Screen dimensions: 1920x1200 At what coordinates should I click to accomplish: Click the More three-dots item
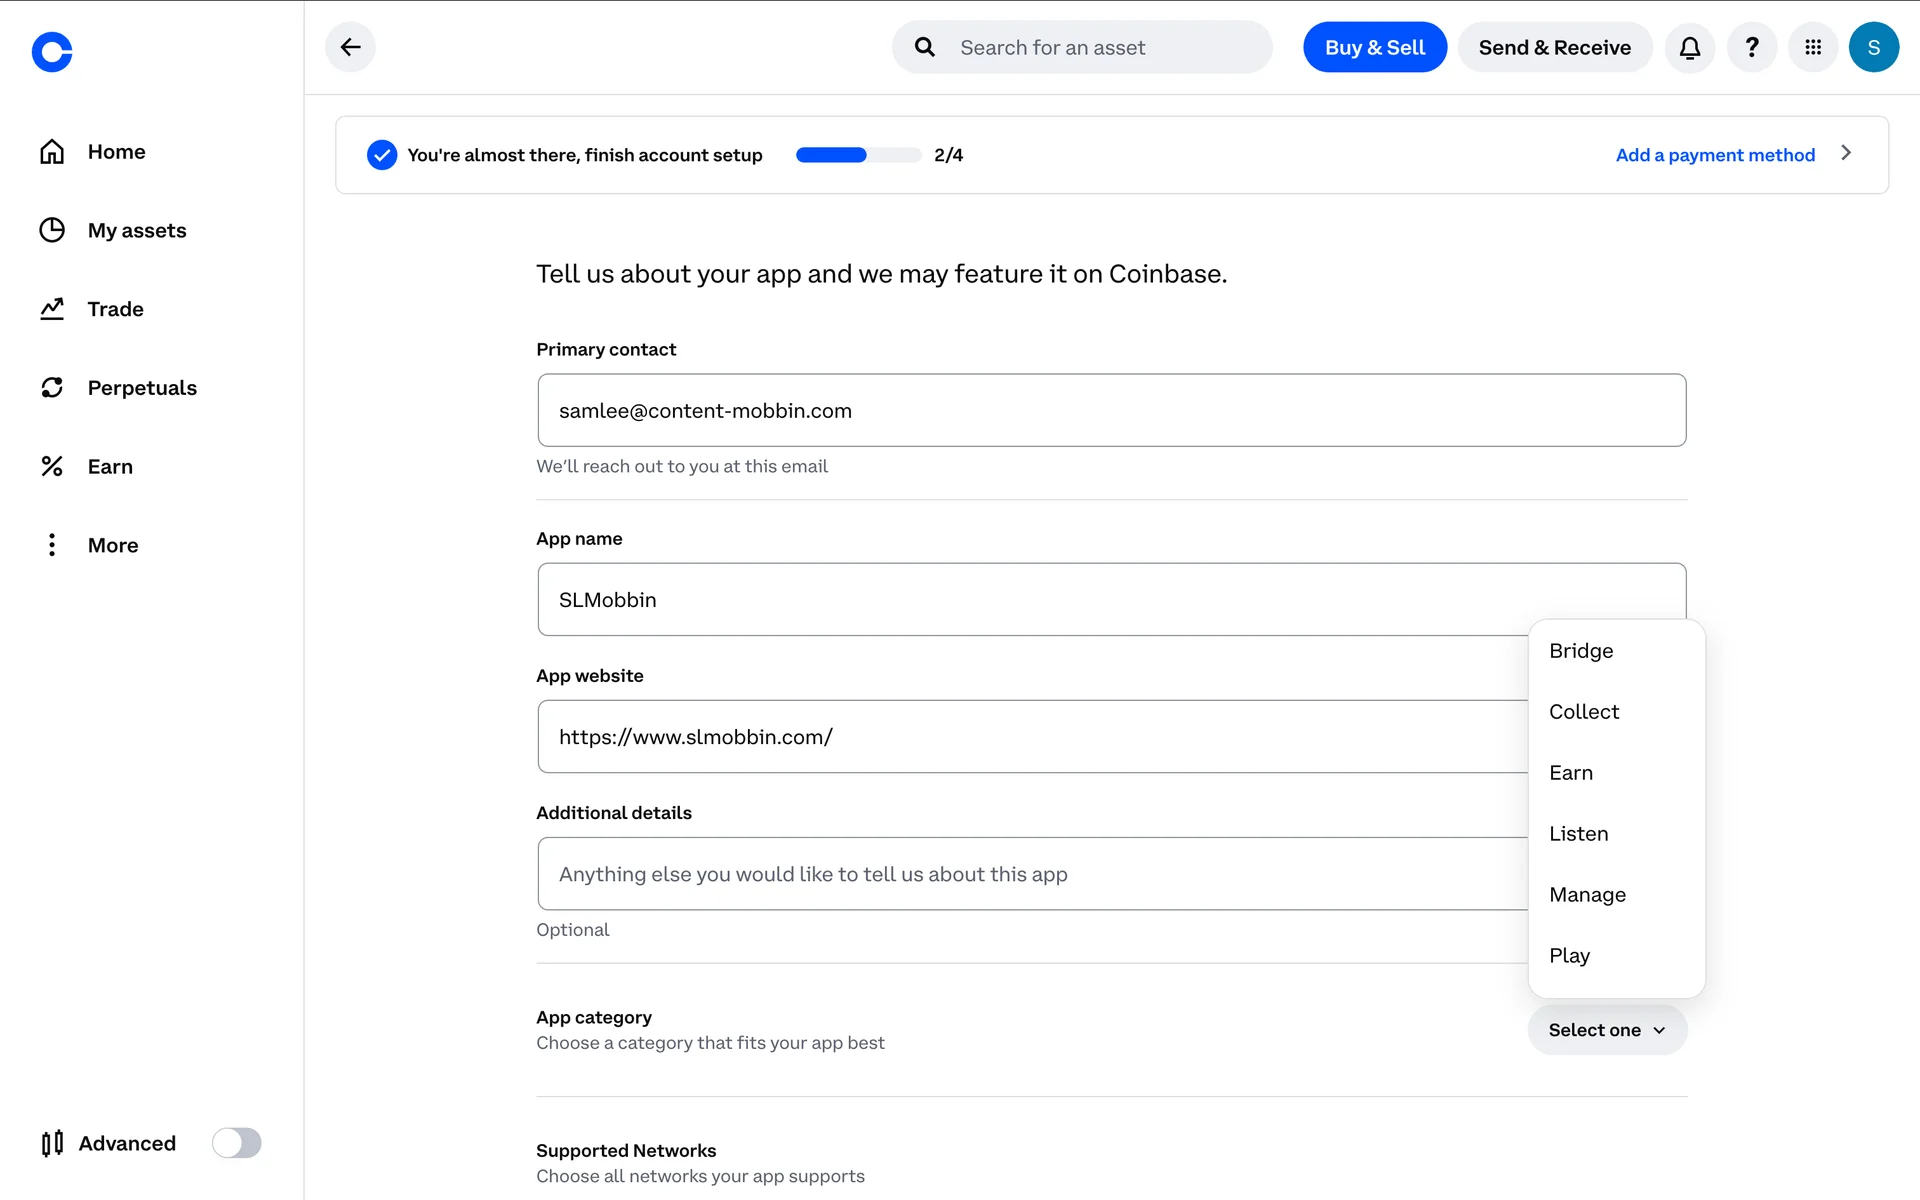112,545
